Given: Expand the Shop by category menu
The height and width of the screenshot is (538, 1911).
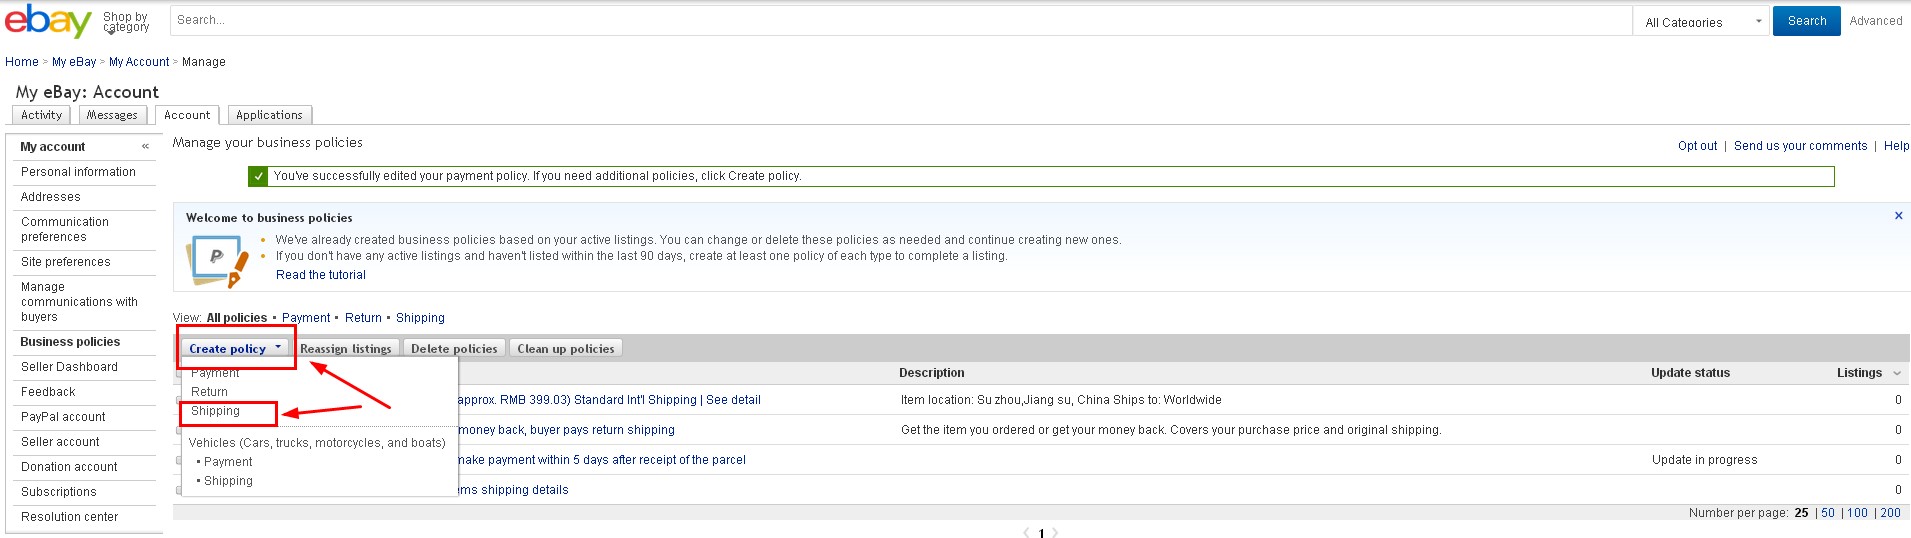Looking at the screenshot, I should [x=125, y=22].
